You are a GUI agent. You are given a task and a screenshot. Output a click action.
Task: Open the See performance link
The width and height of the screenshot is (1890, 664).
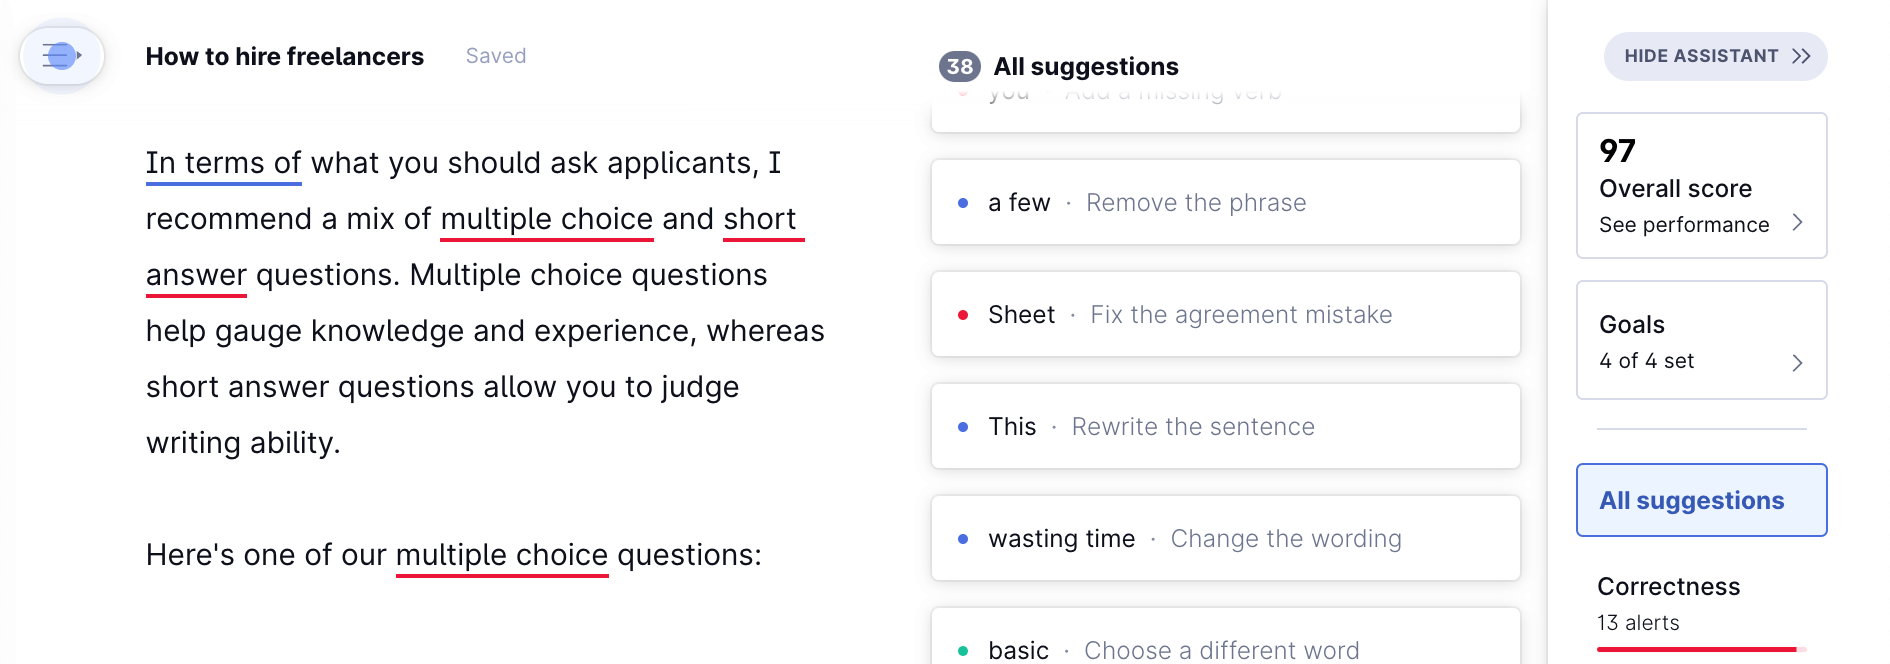pos(1686,224)
